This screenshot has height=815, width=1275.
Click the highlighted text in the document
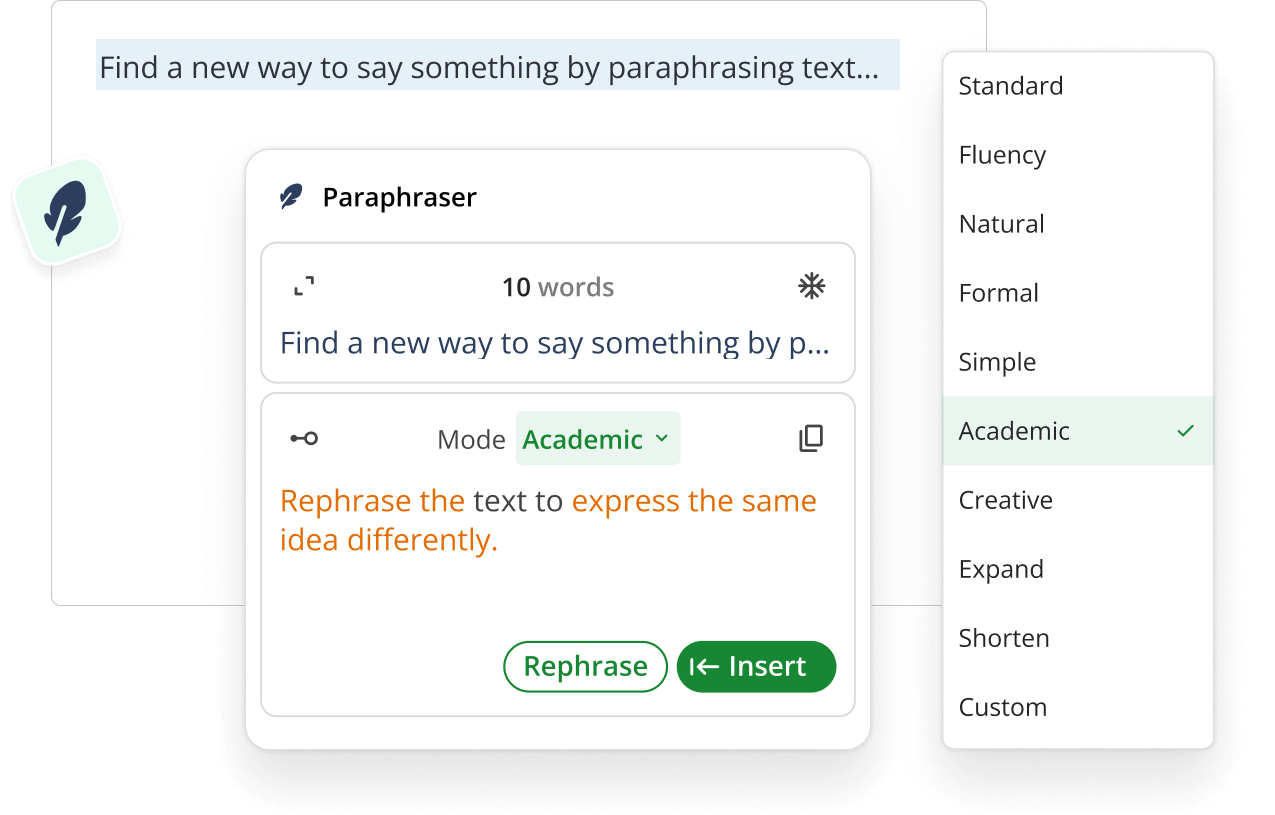489,68
